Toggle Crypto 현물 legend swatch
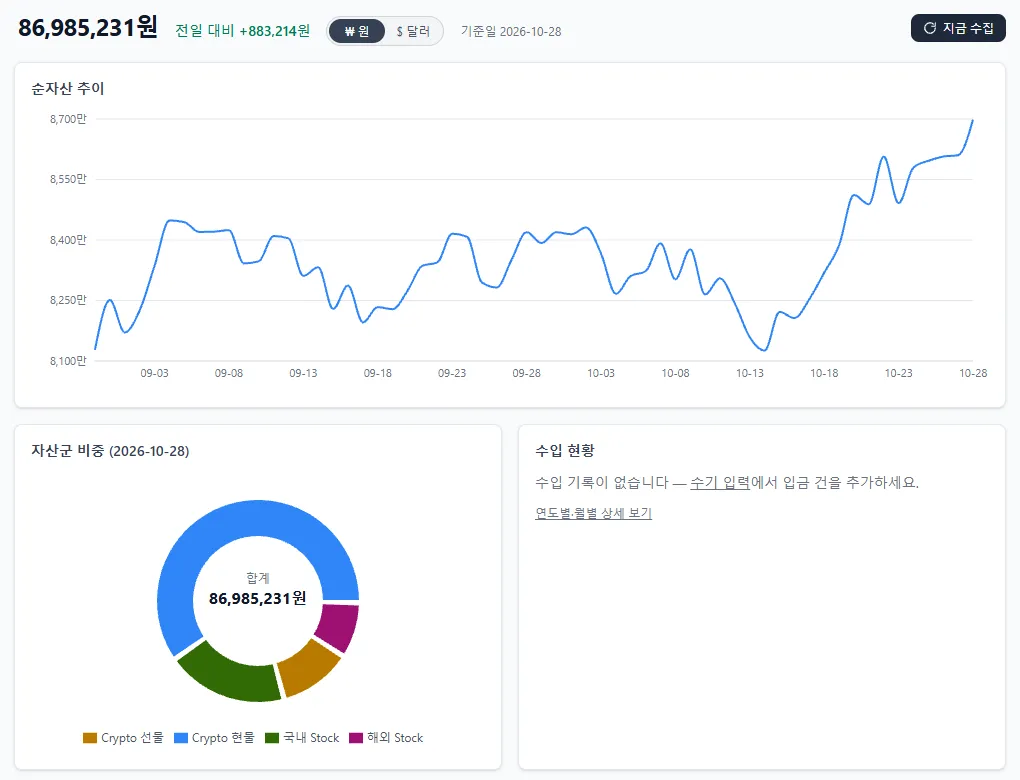Image resolution: width=1020 pixels, height=780 pixels. [x=181, y=738]
